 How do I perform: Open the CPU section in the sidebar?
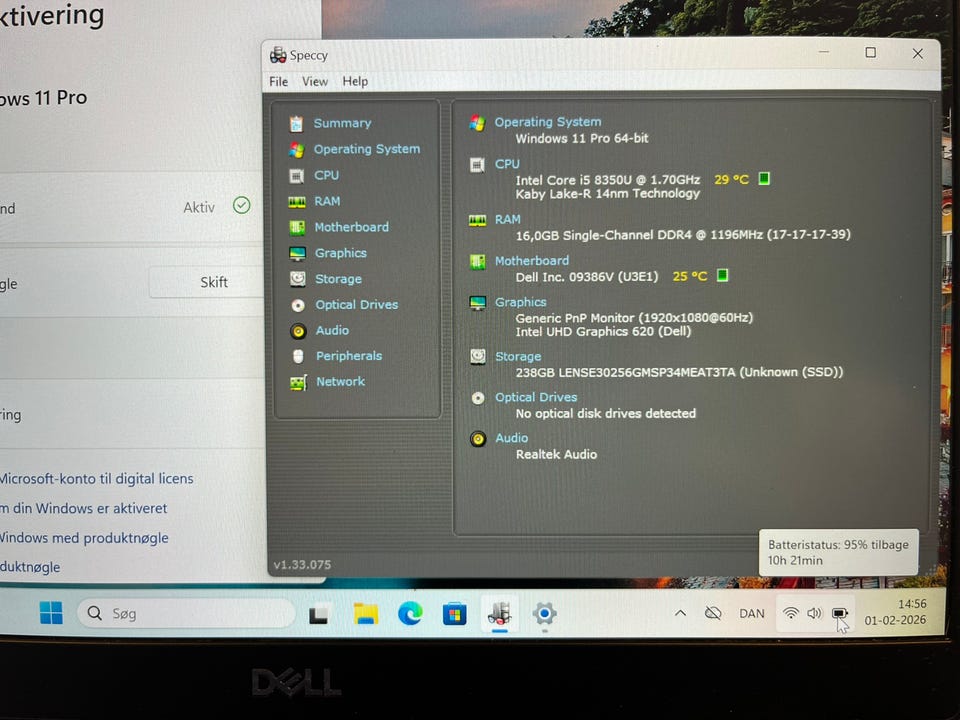(326, 175)
